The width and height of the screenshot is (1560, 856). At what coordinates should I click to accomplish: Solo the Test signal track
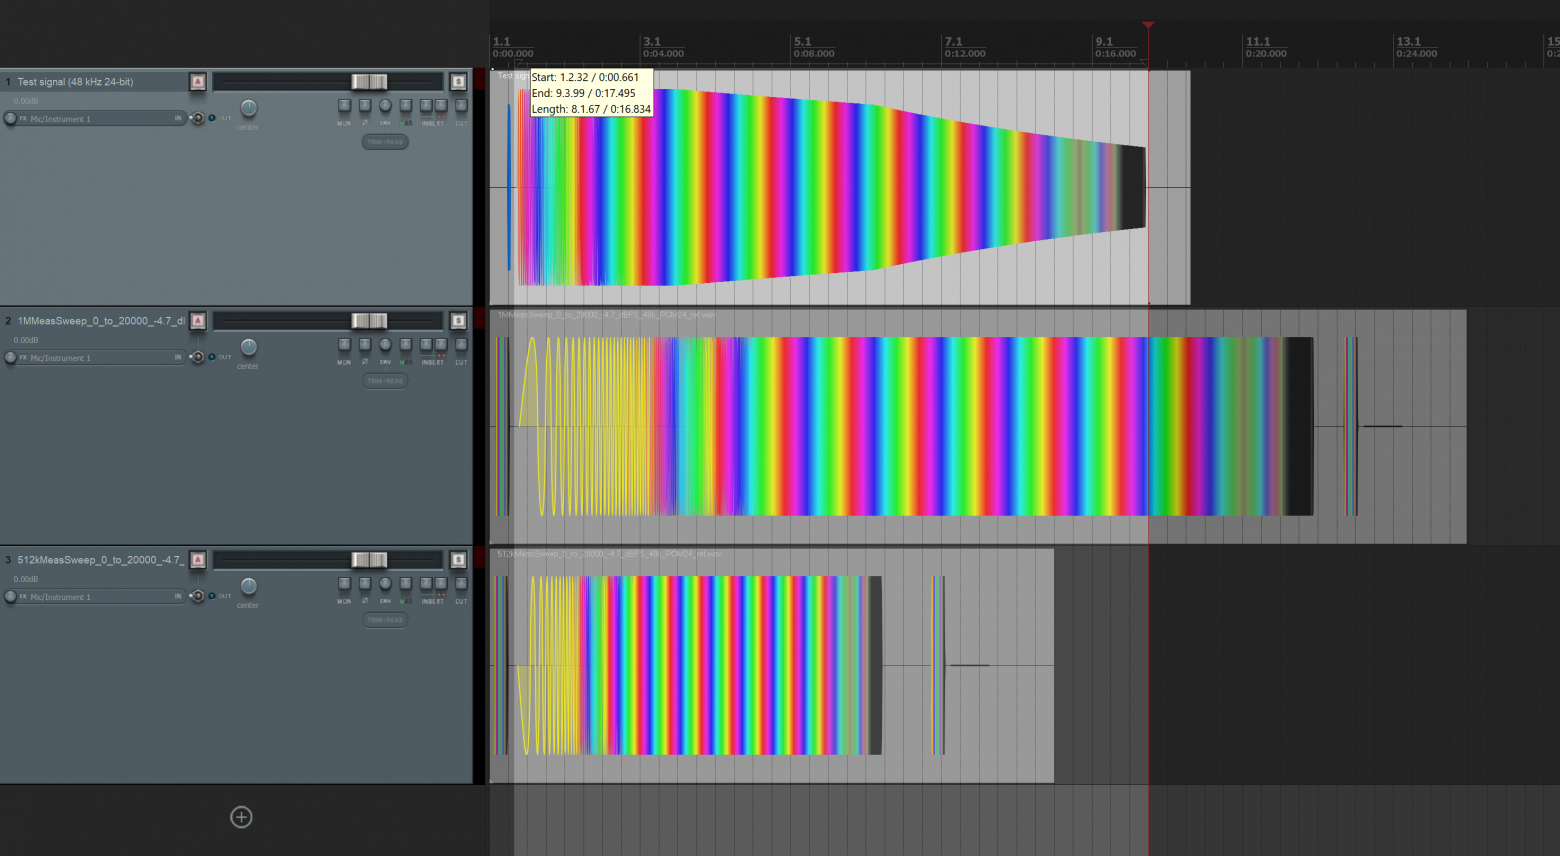[x=458, y=82]
